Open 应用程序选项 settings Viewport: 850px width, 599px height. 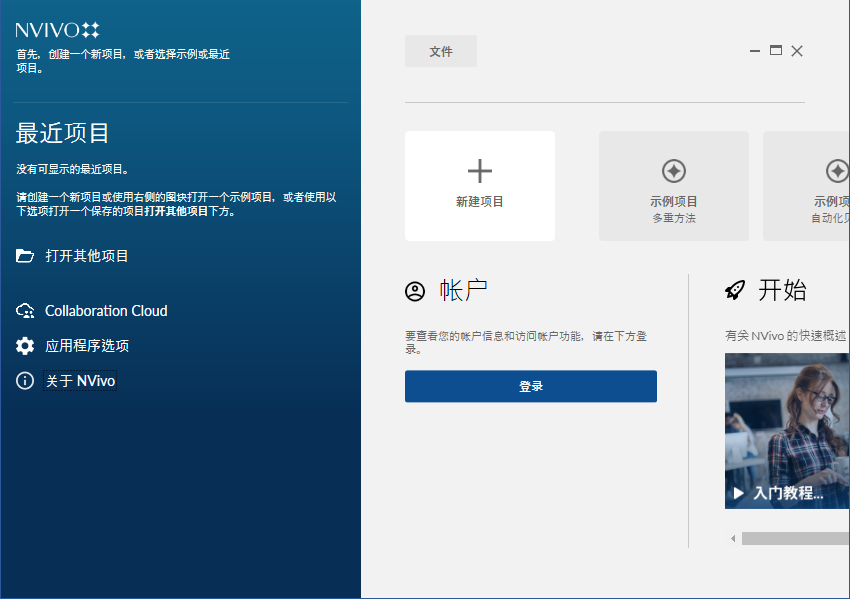(87, 346)
